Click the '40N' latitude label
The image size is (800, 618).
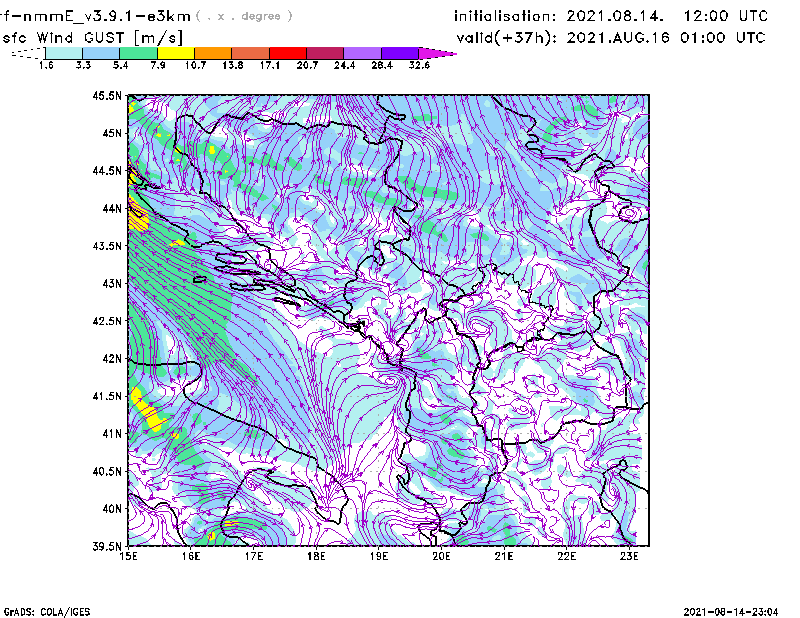tap(112, 509)
